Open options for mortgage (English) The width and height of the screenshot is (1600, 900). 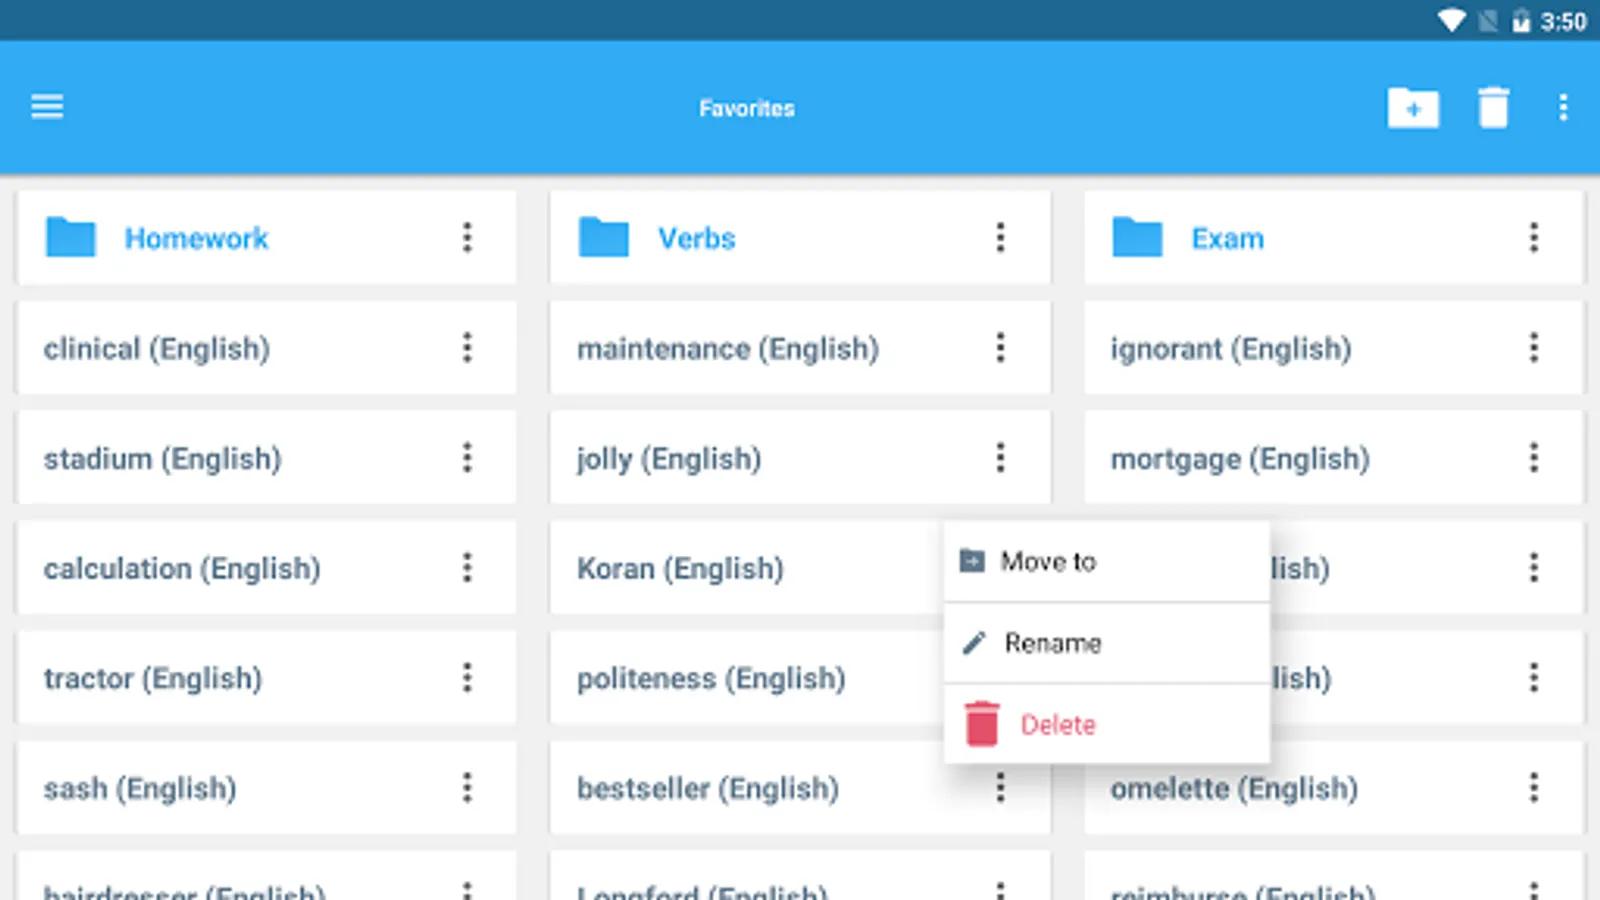[1533, 458]
